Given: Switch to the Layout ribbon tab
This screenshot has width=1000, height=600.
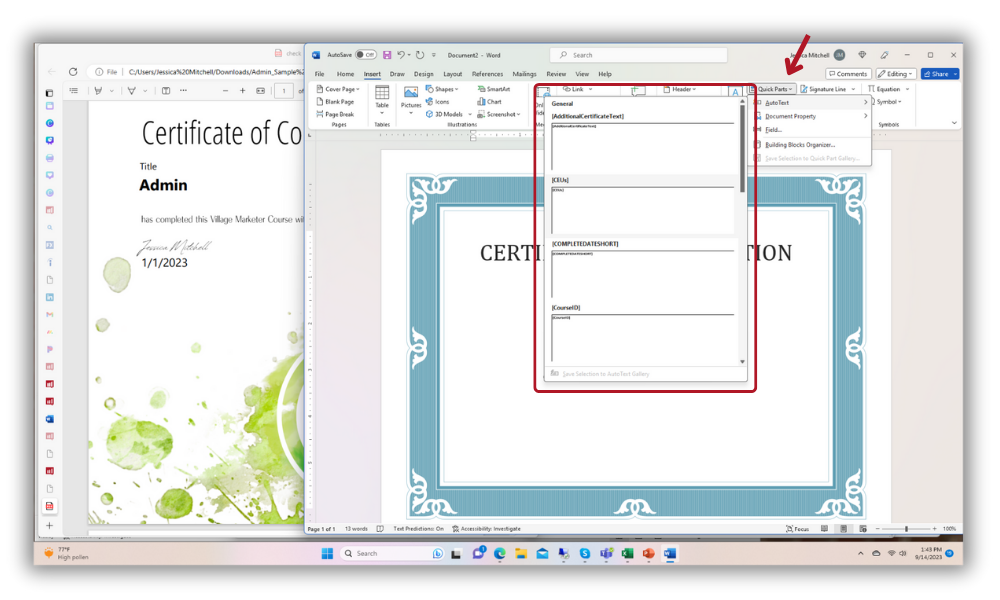Looking at the screenshot, I should click(x=452, y=74).
